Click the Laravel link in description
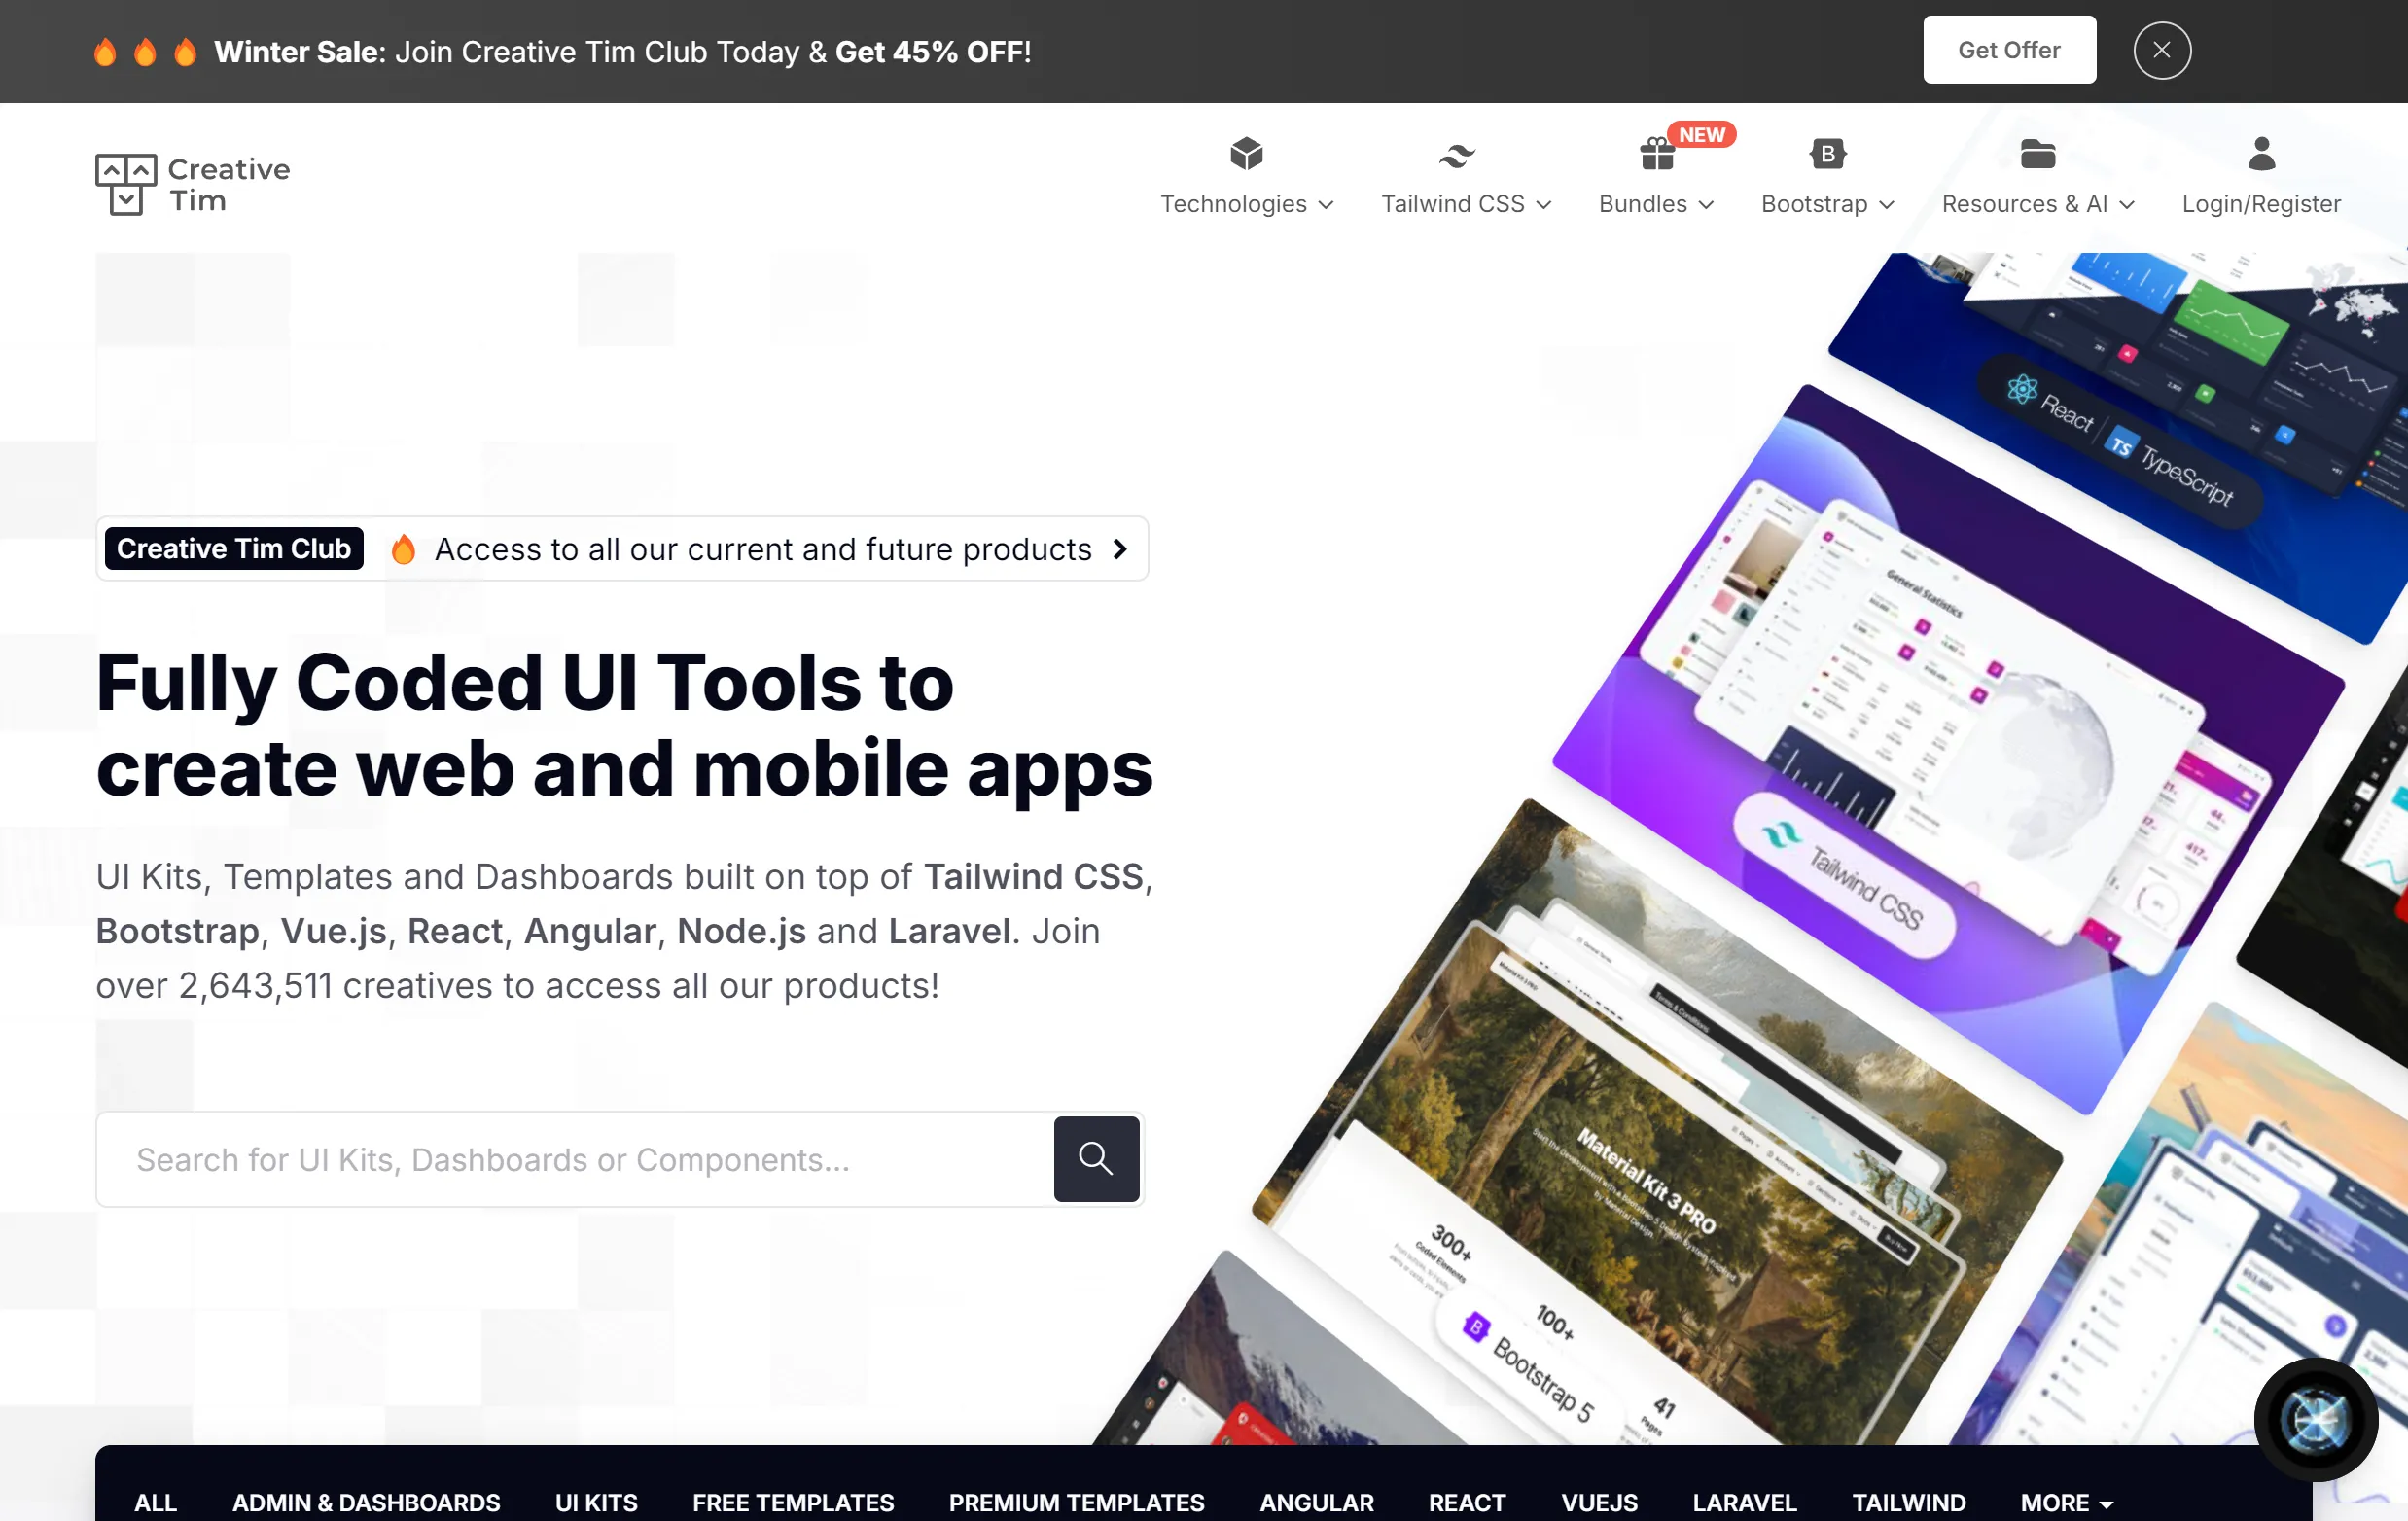The width and height of the screenshot is (2408, 1521). click(x=949, y=931)
